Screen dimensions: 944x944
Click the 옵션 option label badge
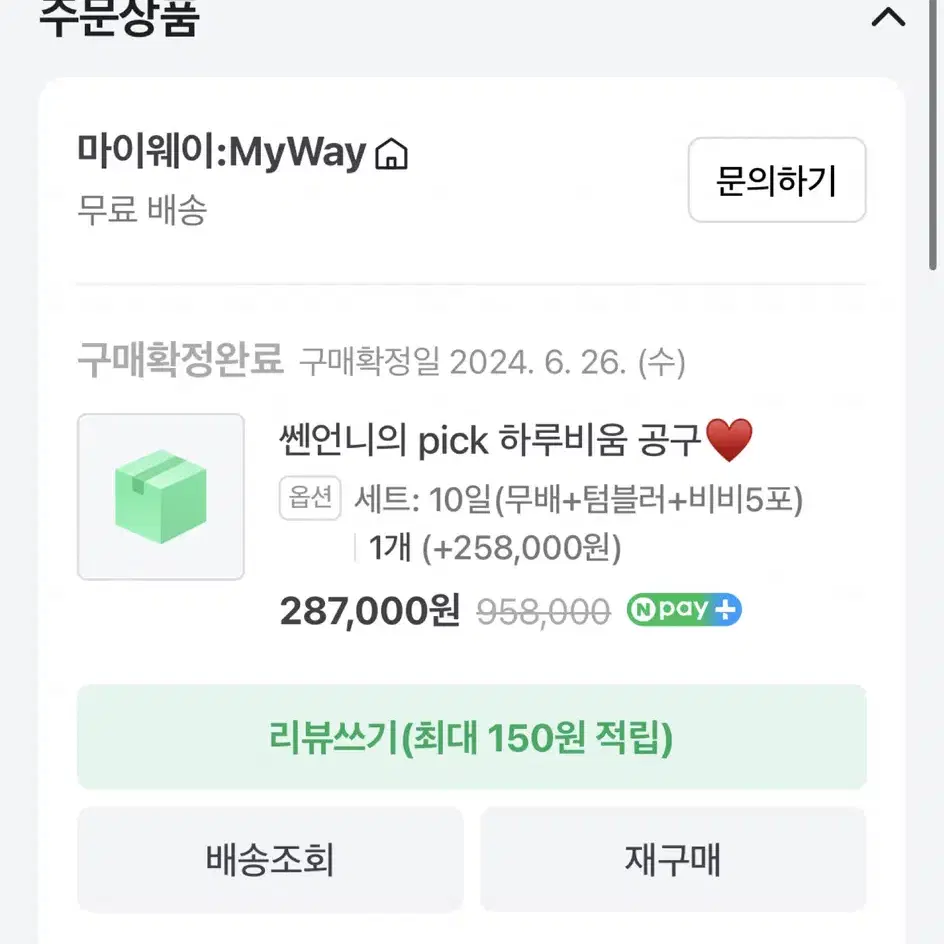310,498
